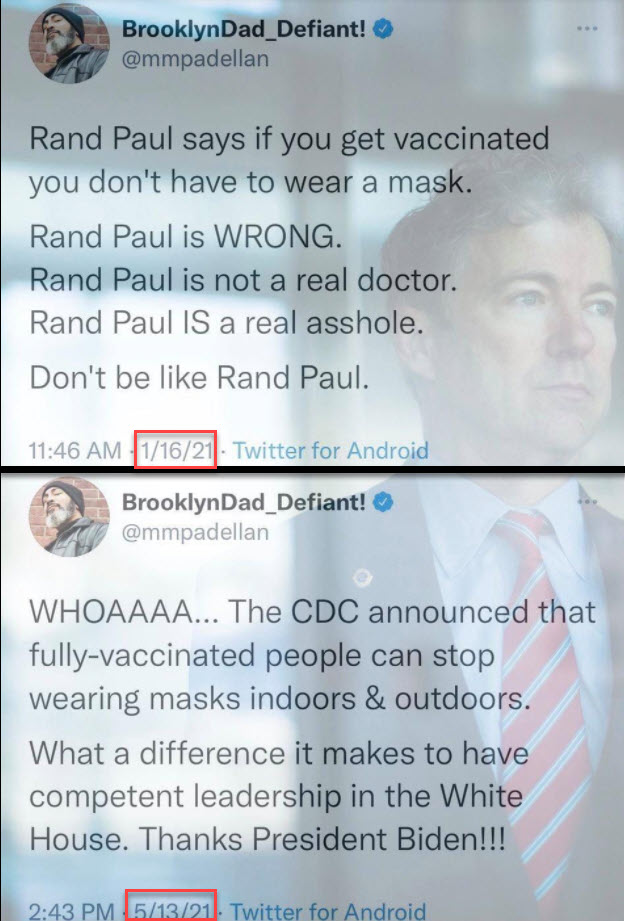
Task: Click the highlighted 1/16/21 date
Action: (176, 450)
